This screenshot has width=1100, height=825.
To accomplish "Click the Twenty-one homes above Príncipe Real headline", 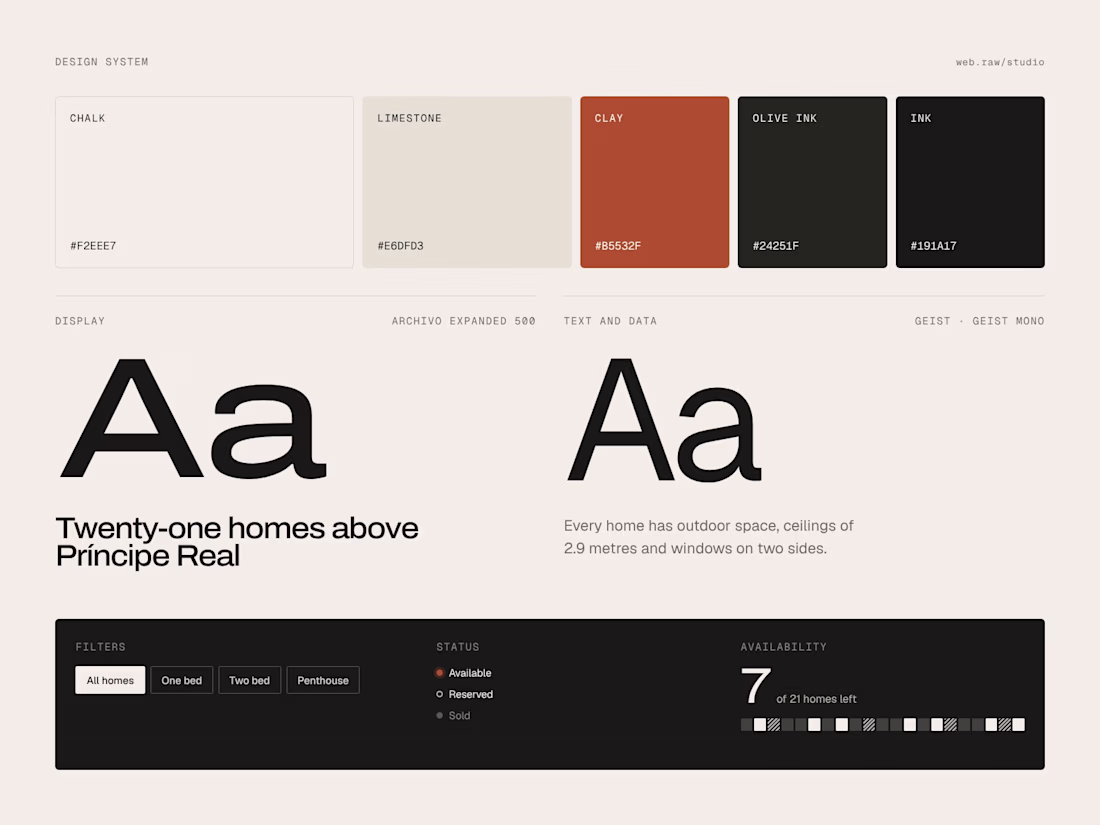I will tap(237, 542).
